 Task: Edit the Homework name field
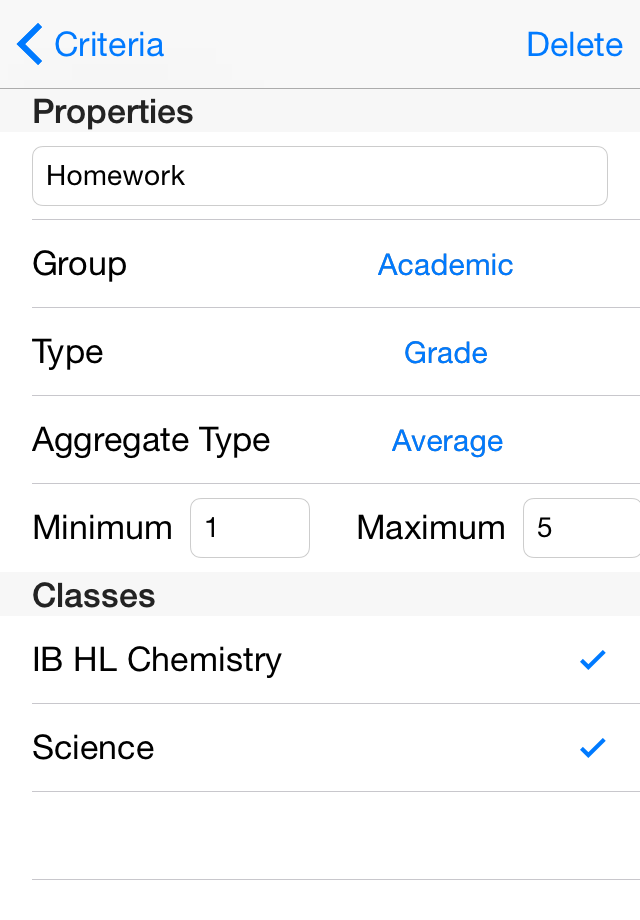click(320, 176)
